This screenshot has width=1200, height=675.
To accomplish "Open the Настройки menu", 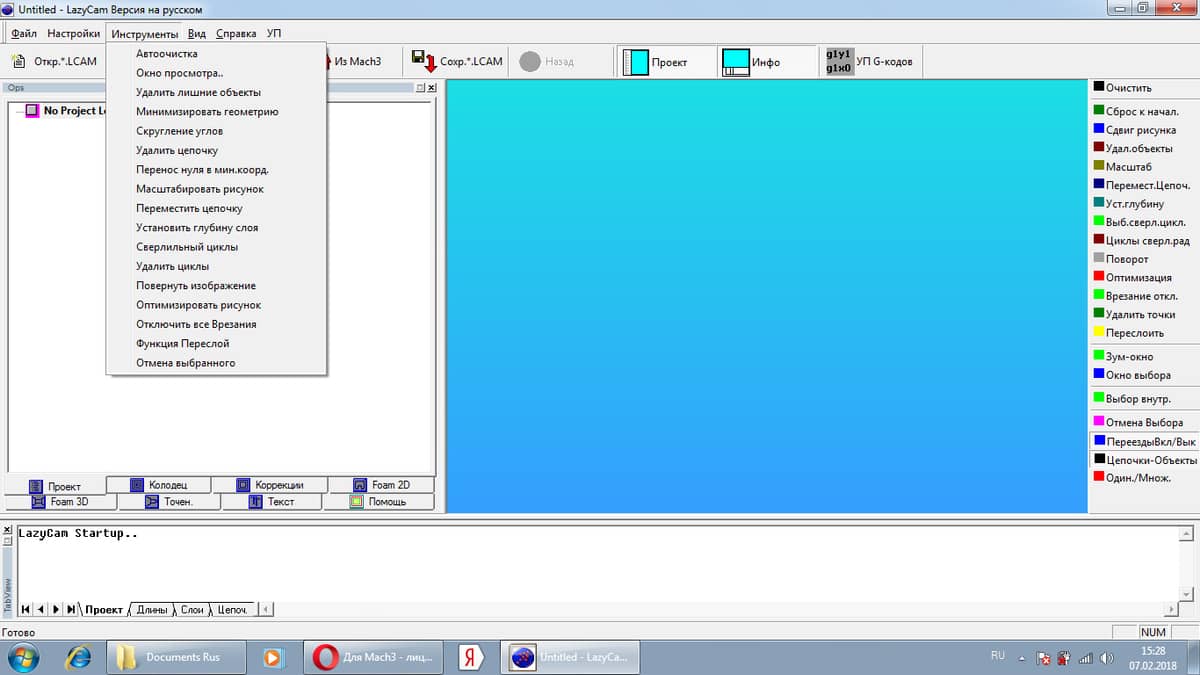I will pos(74,33).
